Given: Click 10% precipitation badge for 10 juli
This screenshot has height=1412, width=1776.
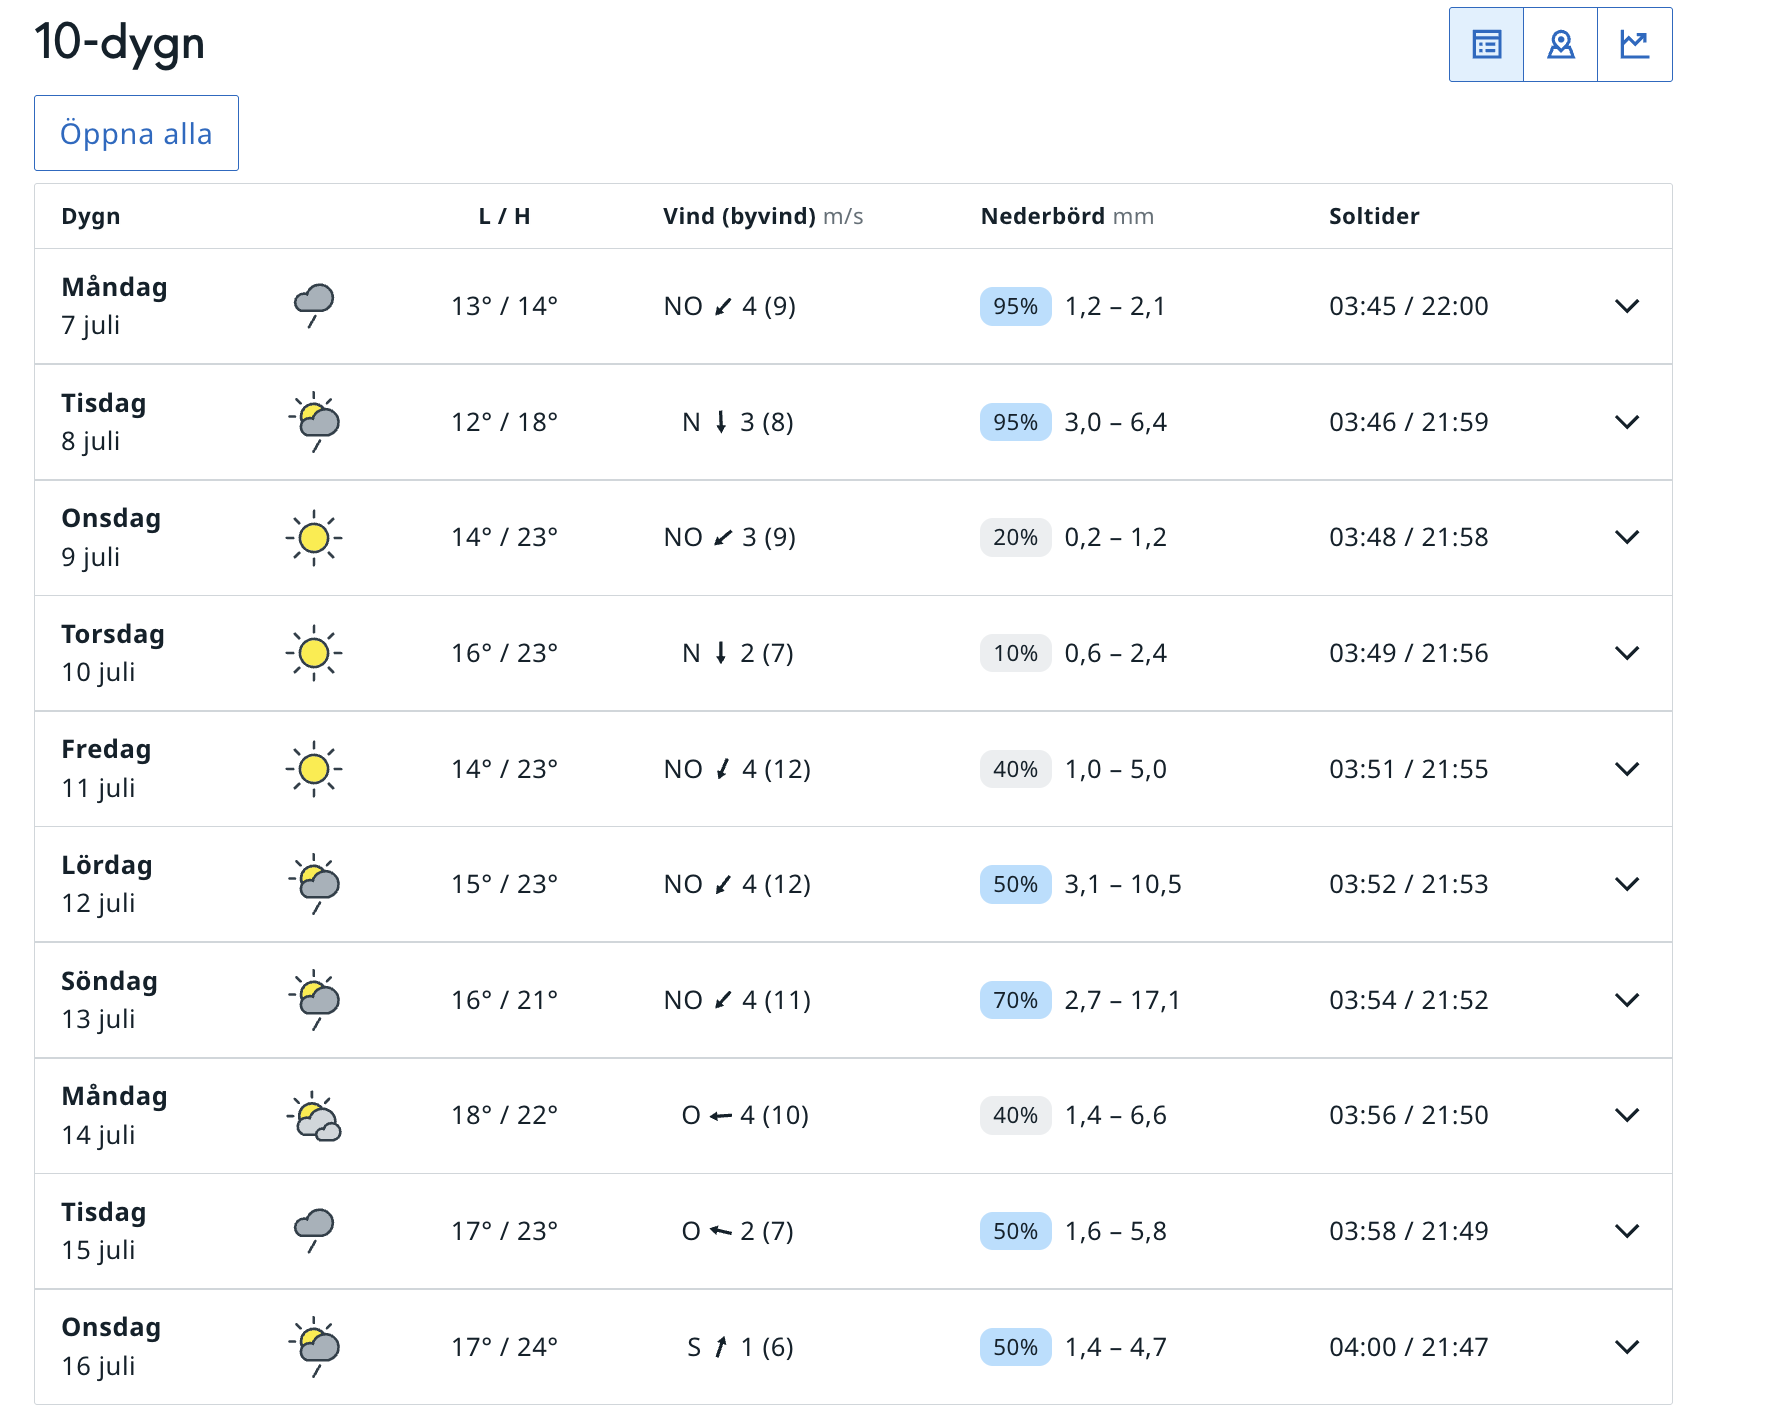Looking at the screenshot, I should coord(1015,653).
